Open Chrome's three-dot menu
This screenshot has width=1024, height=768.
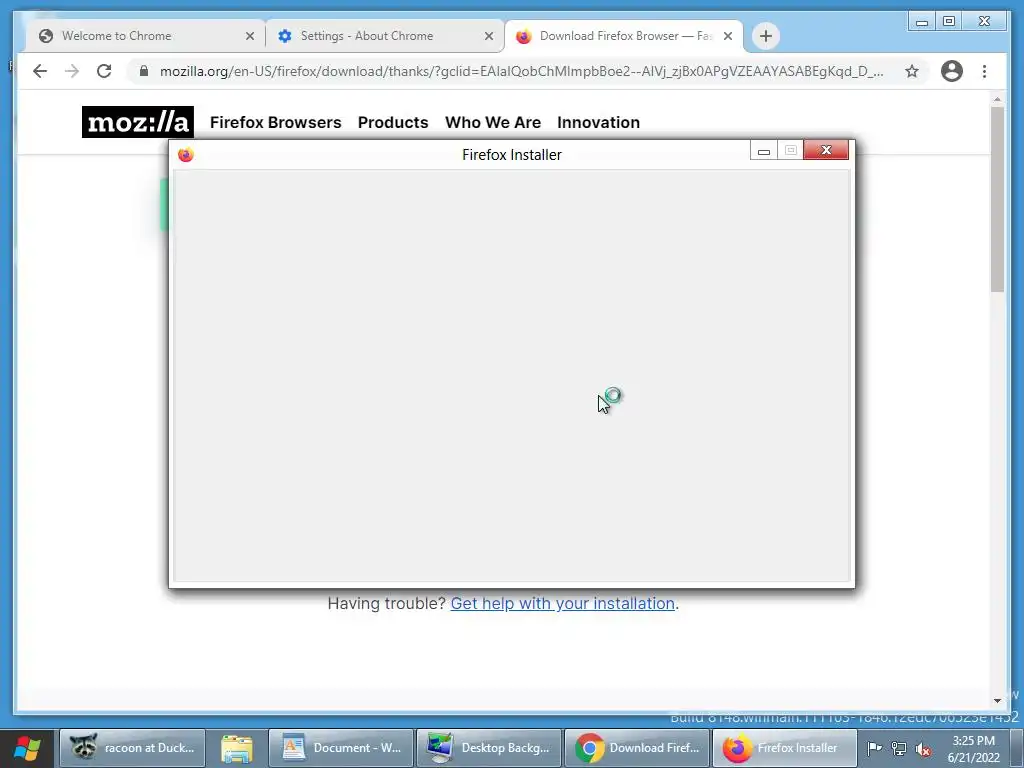[x=984, y=71]
